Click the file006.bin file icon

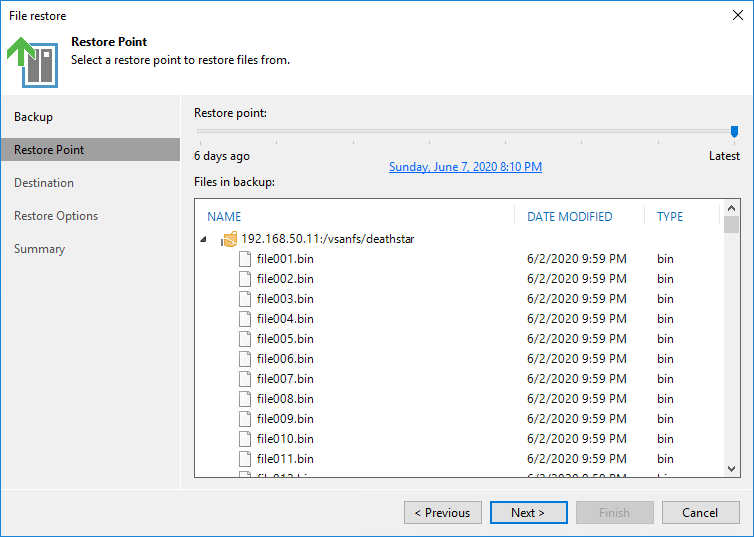[x=245, y=359]
